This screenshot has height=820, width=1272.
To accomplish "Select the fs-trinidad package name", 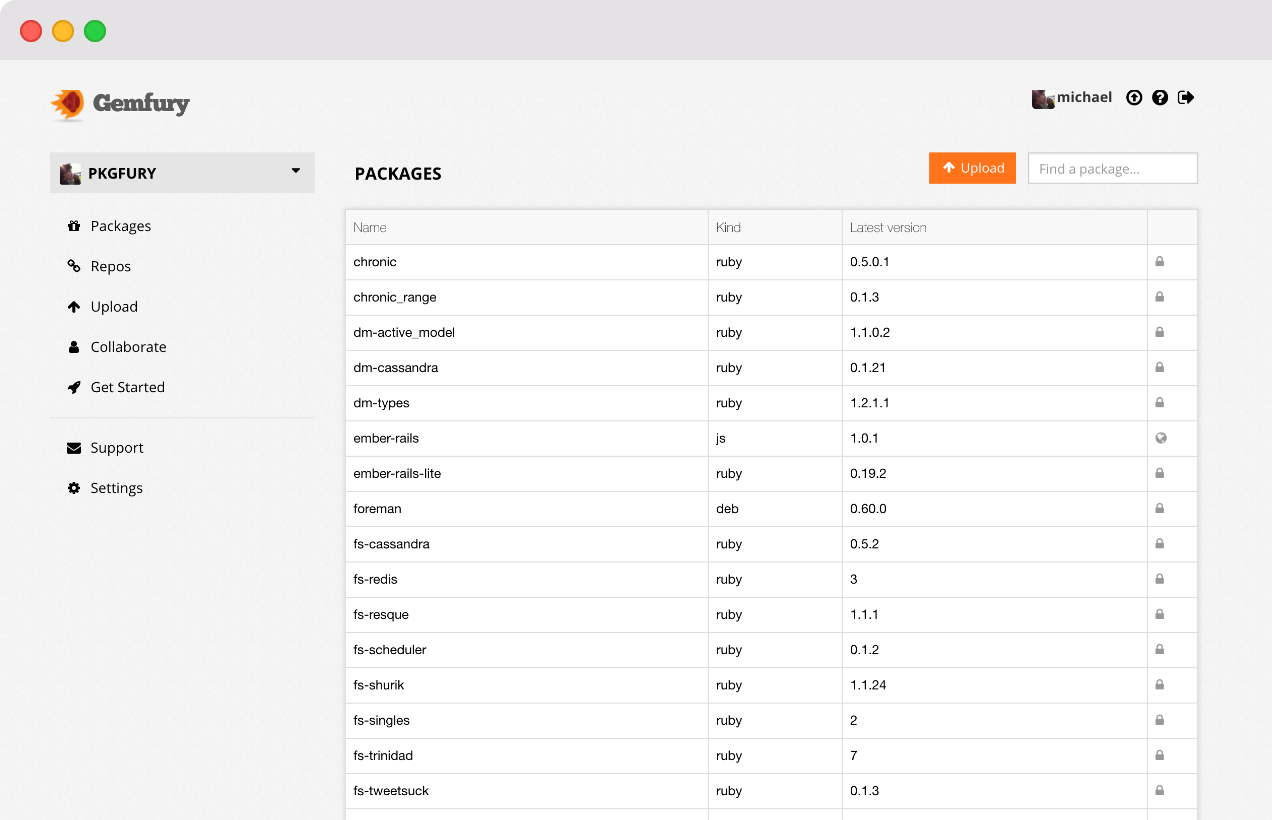I will (383, 755).
